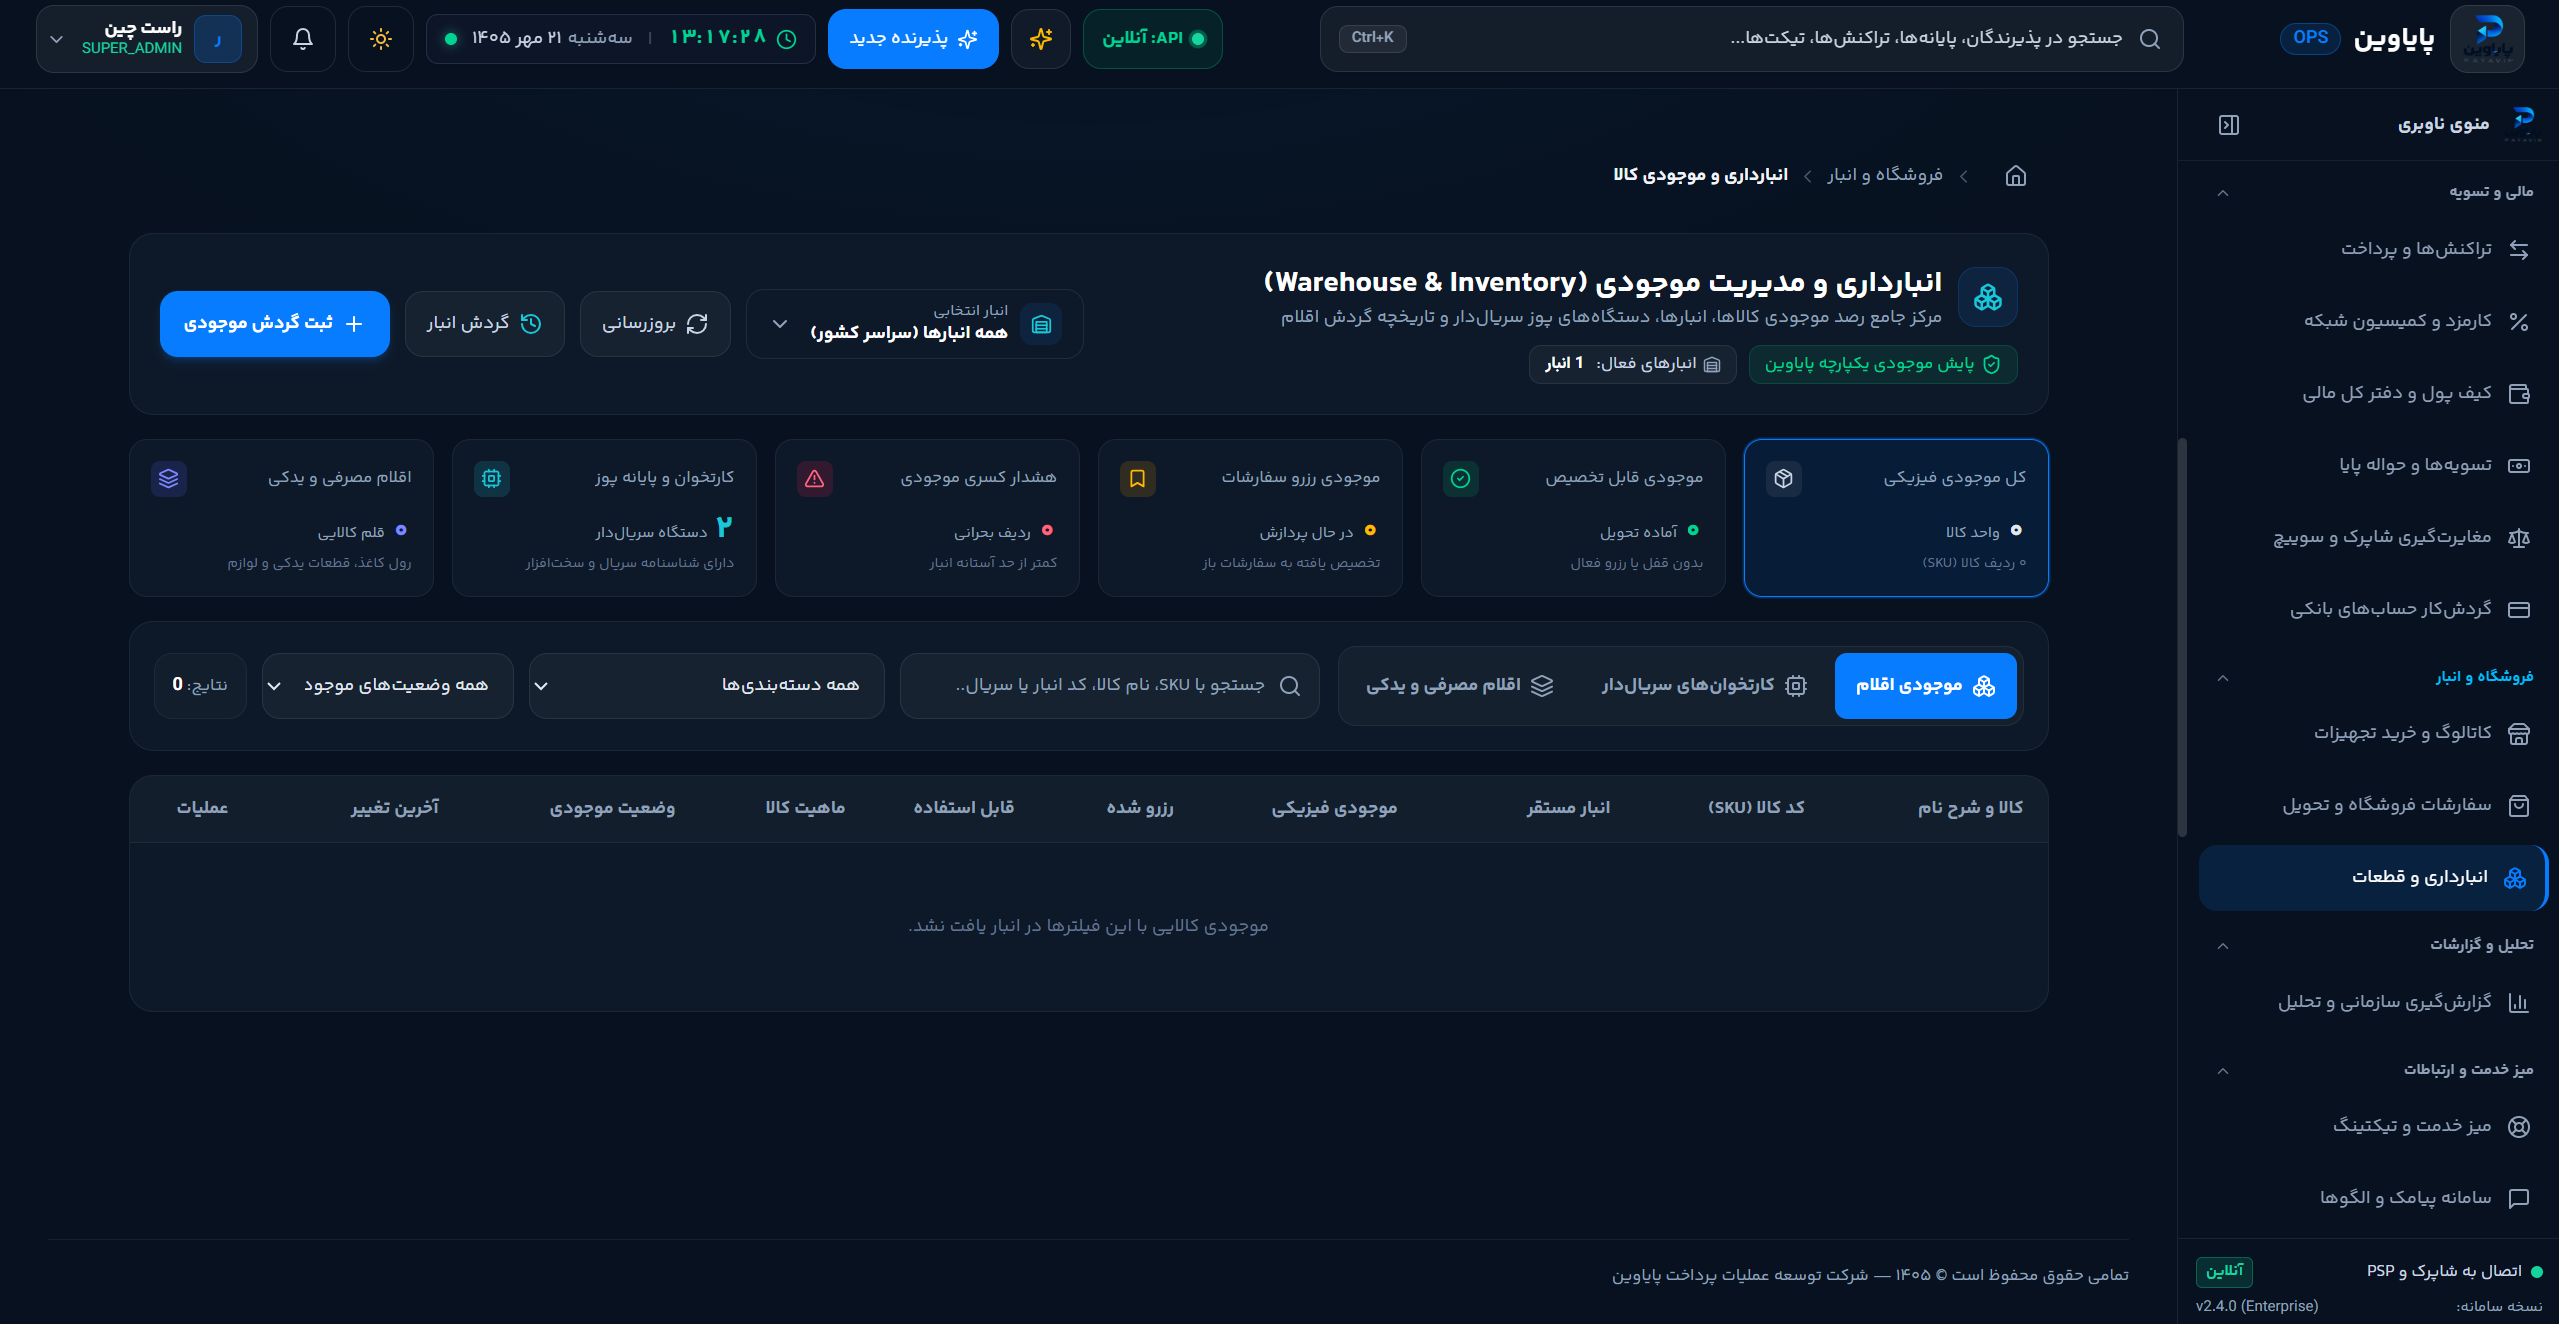
Task: Open سامانه پیامک و الگوها
Action: pos(2372,1198)
